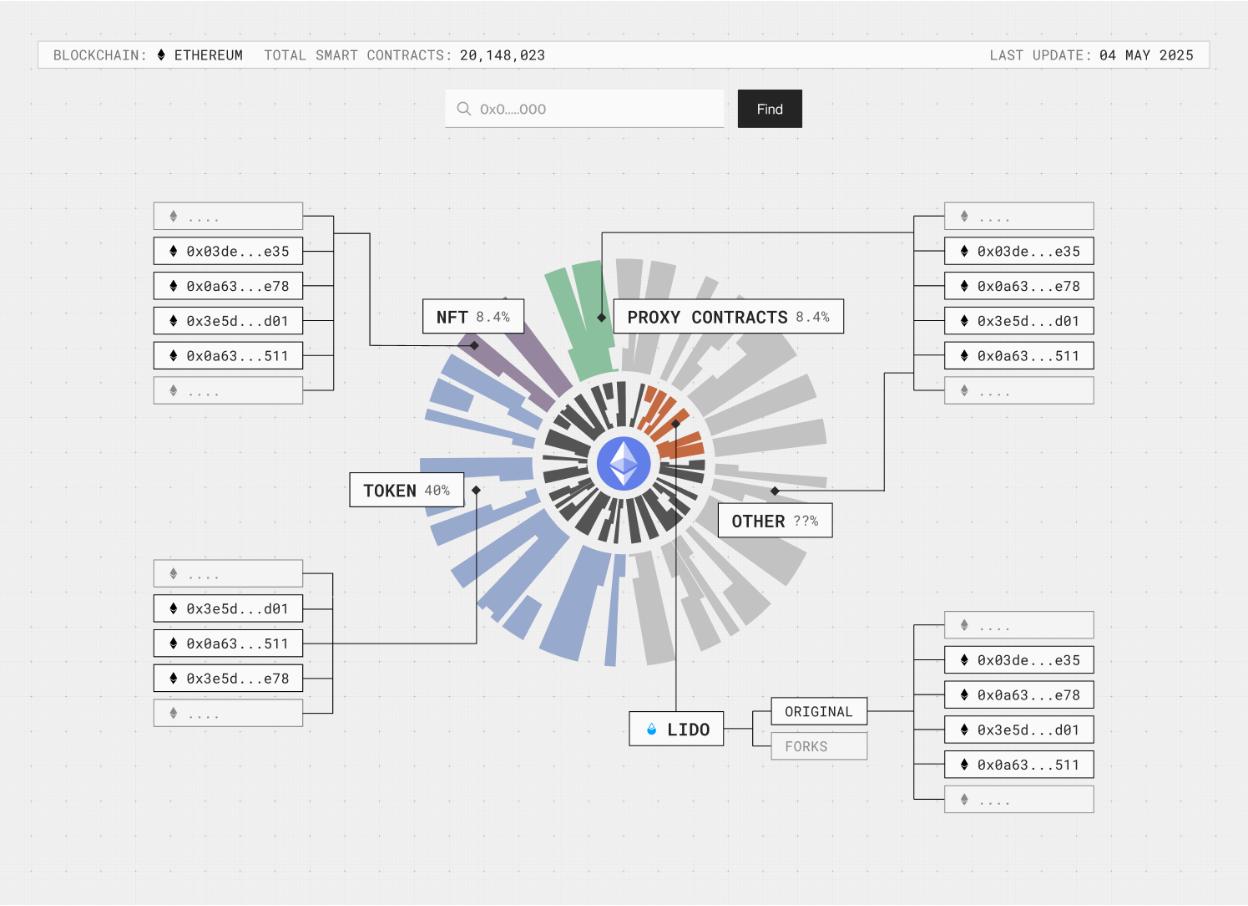Click the diamond marker on the purple NFT segment

474,345
